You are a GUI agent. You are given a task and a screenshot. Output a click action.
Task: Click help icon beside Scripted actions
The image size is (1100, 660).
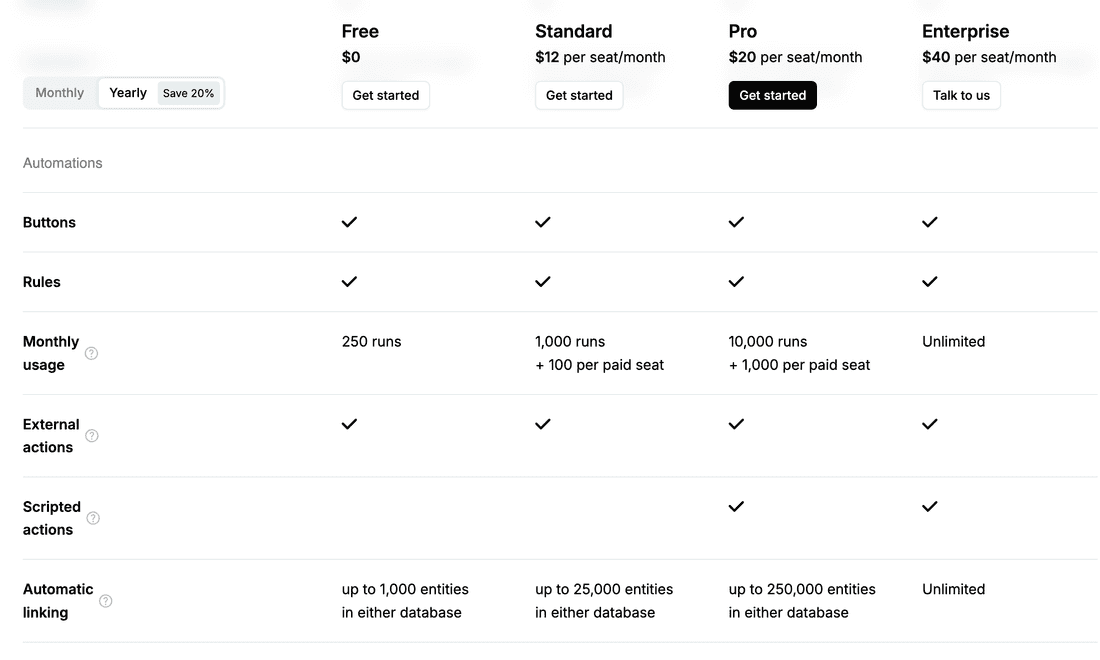click(x=93, y=518)
